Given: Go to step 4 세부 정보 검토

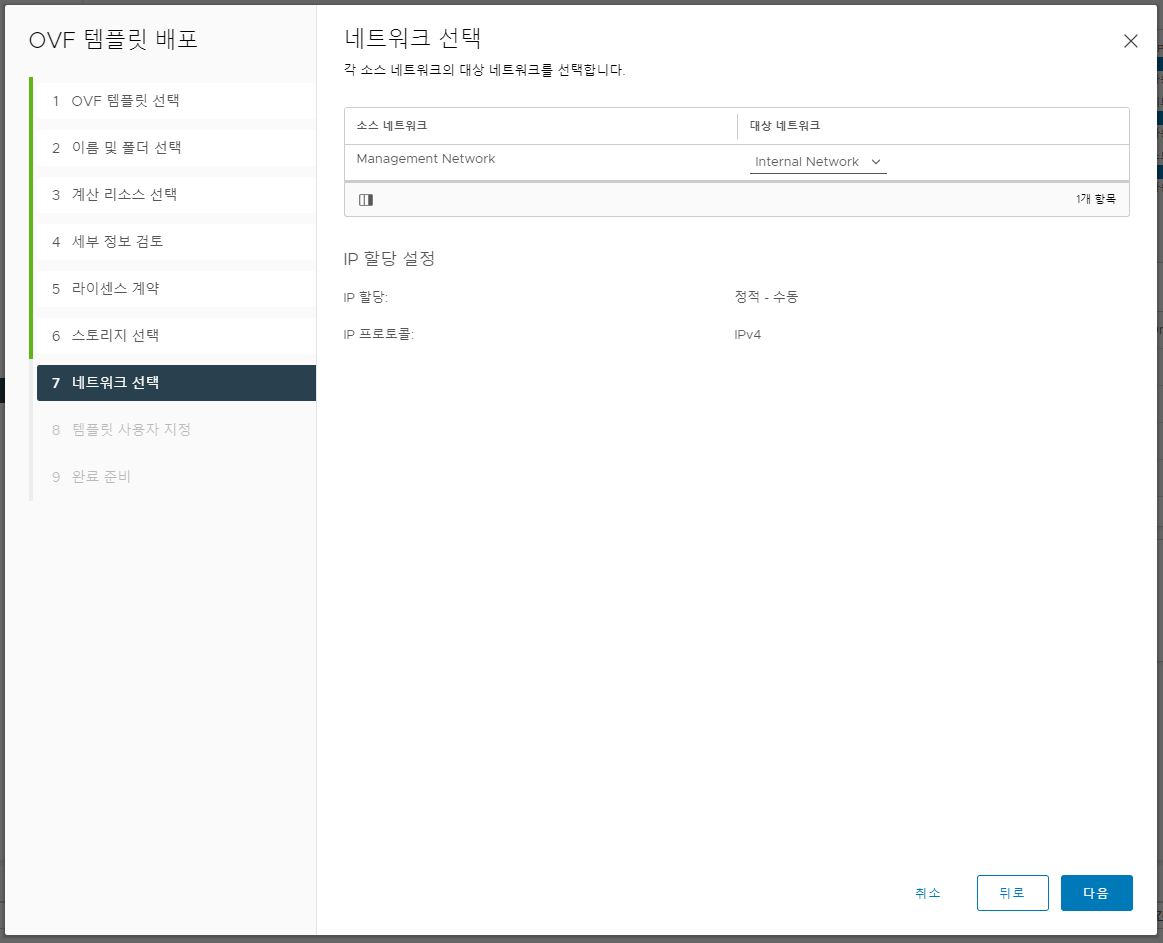Looking at the screenshot, I should click(x=177, y=241).
